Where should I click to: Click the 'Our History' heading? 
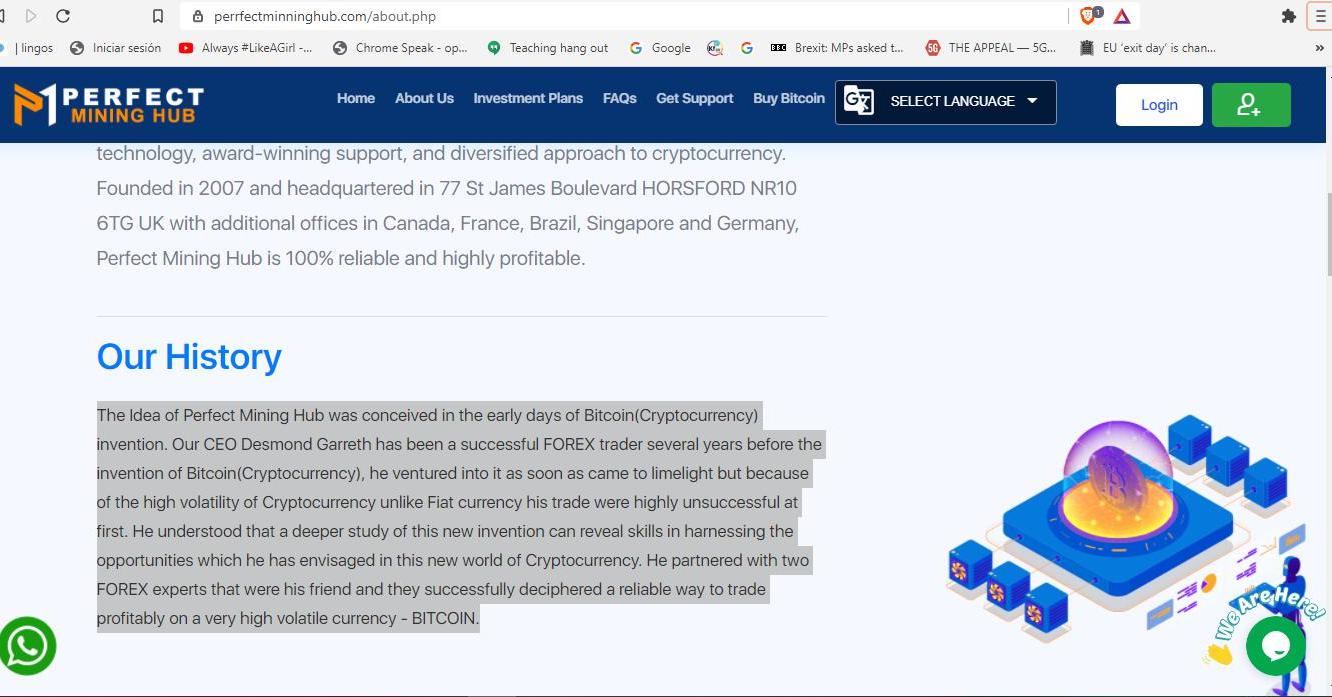tap(189, 357)
